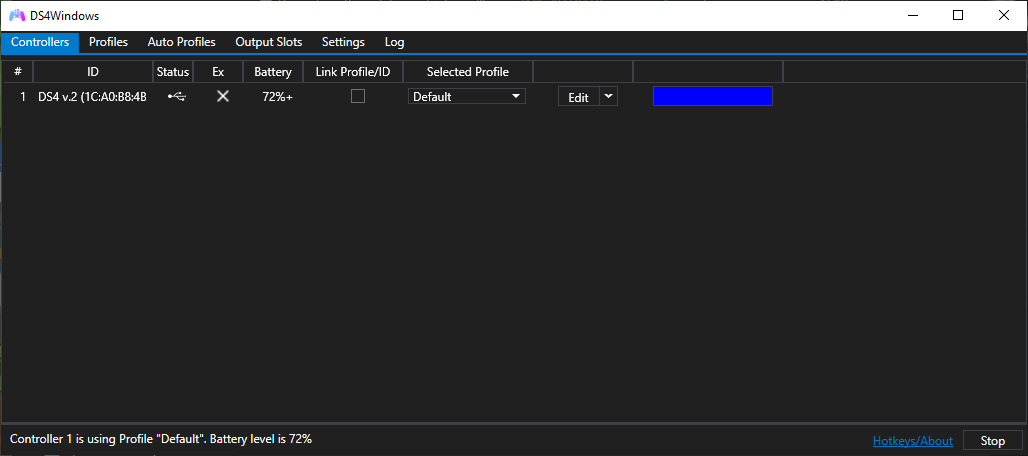The width and height of the screenshot is (1028, 456).
Task: Go to the Auto Profiles tab
Action: [182, 42]
